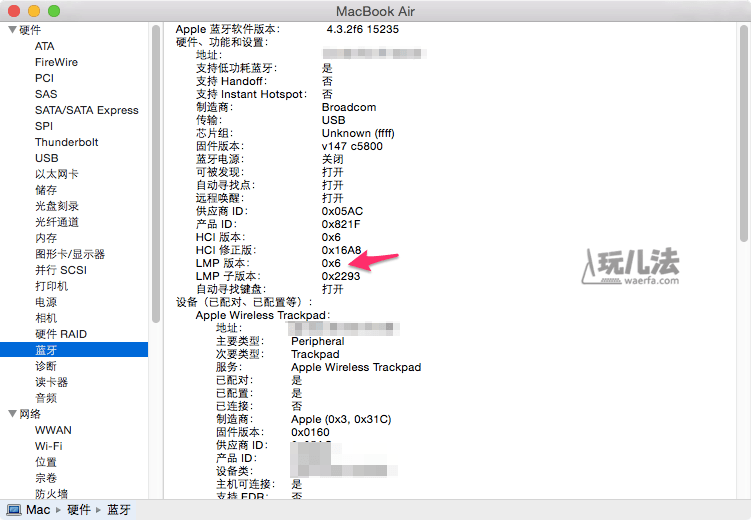Open 光盘刻录 entry

[x=57, y=206]
